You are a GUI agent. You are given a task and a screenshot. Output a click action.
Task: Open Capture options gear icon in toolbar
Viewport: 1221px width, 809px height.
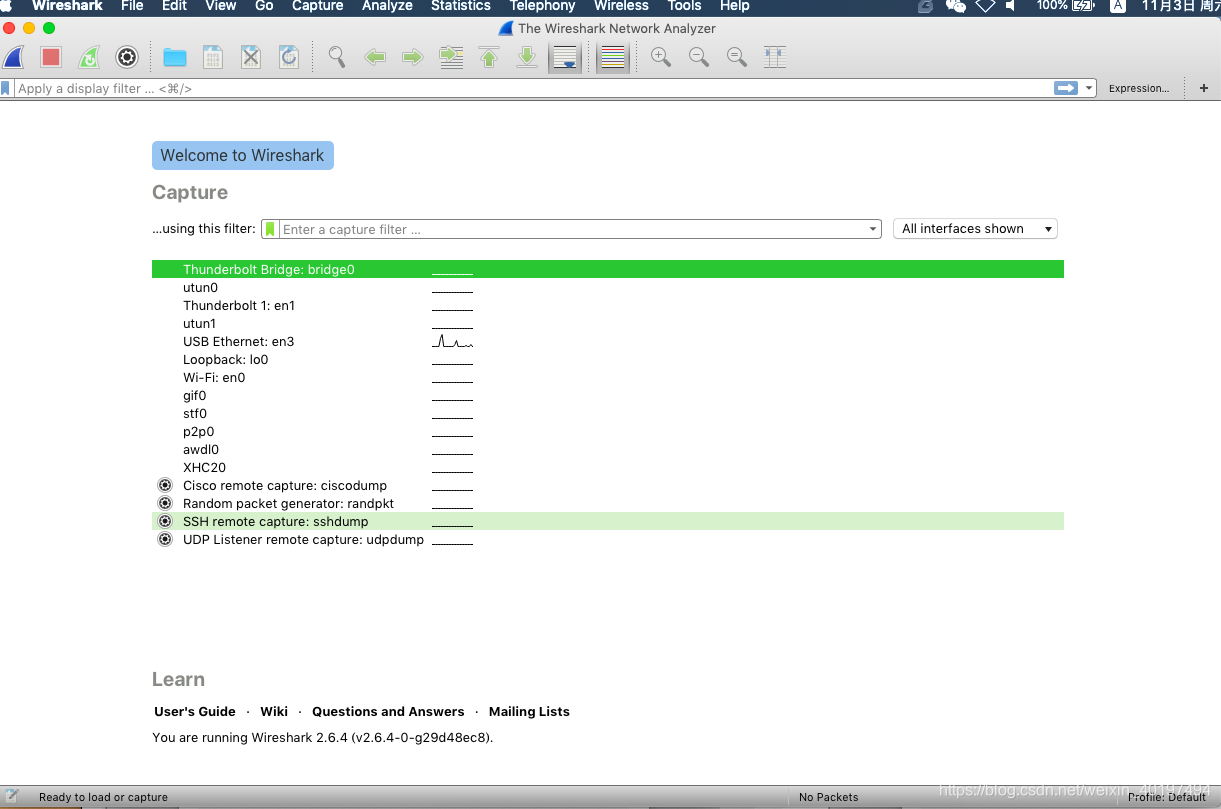coord(127,57)
